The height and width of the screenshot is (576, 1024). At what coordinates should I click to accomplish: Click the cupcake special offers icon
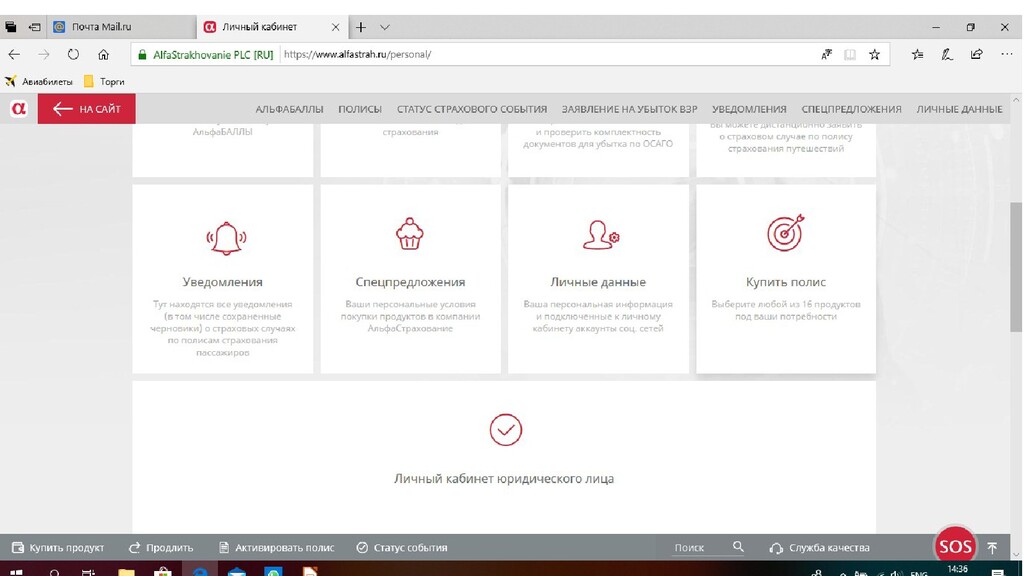[409, 234]
